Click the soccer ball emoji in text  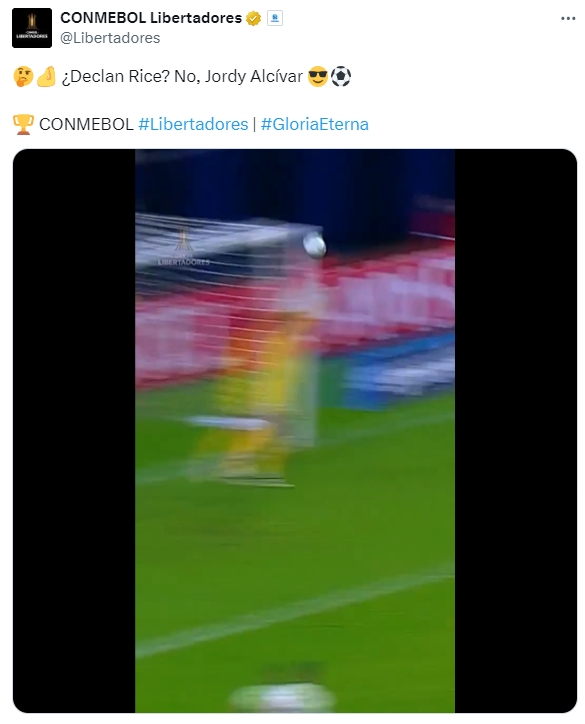[341, 77]
